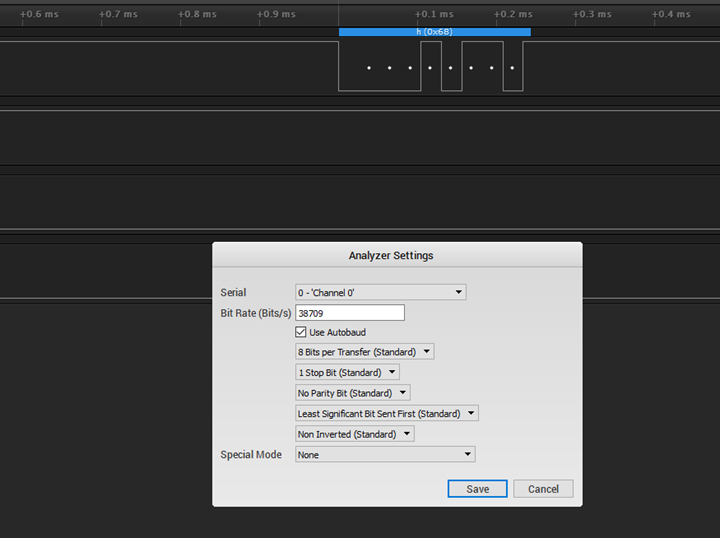This screenshot has width=720, height=538.
Task: Expand the 1 Stop Bit dropdown
Action: (347, 373)
